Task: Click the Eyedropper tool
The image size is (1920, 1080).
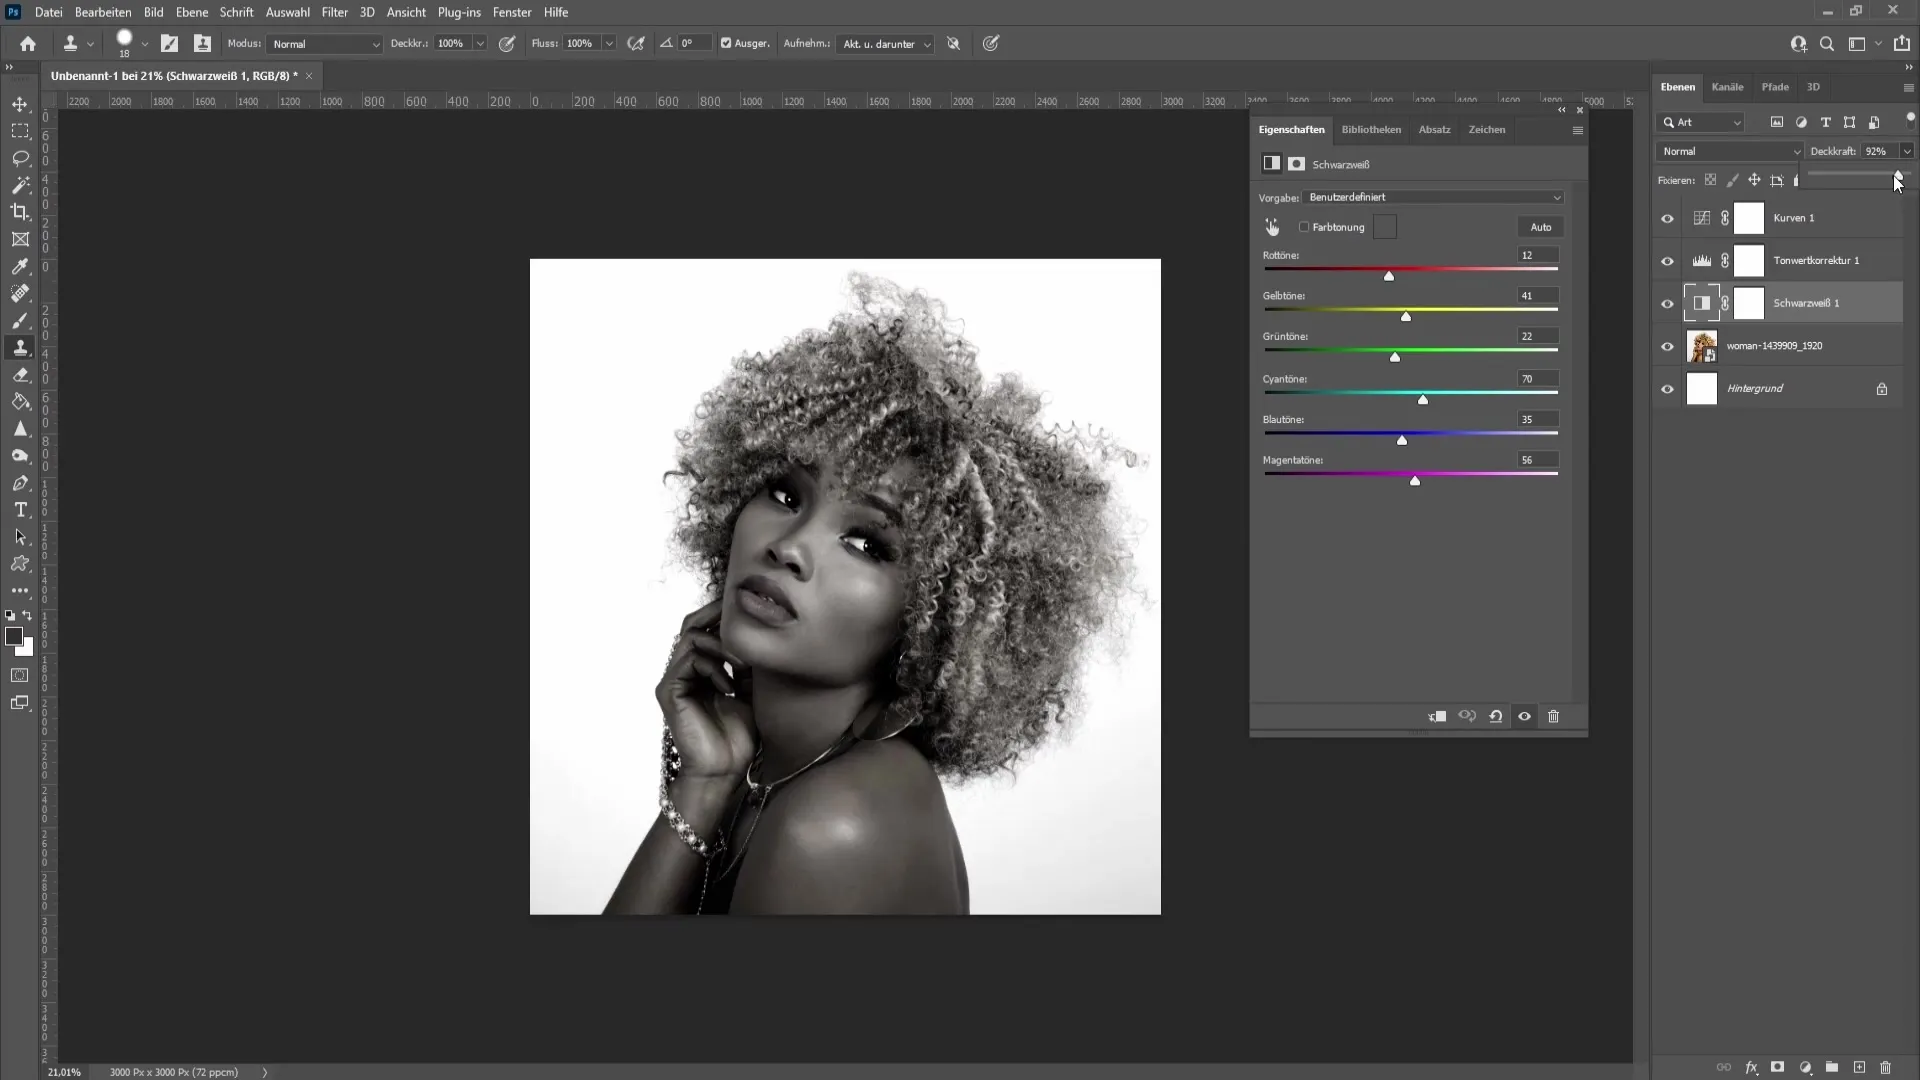Action: (20, 265)
